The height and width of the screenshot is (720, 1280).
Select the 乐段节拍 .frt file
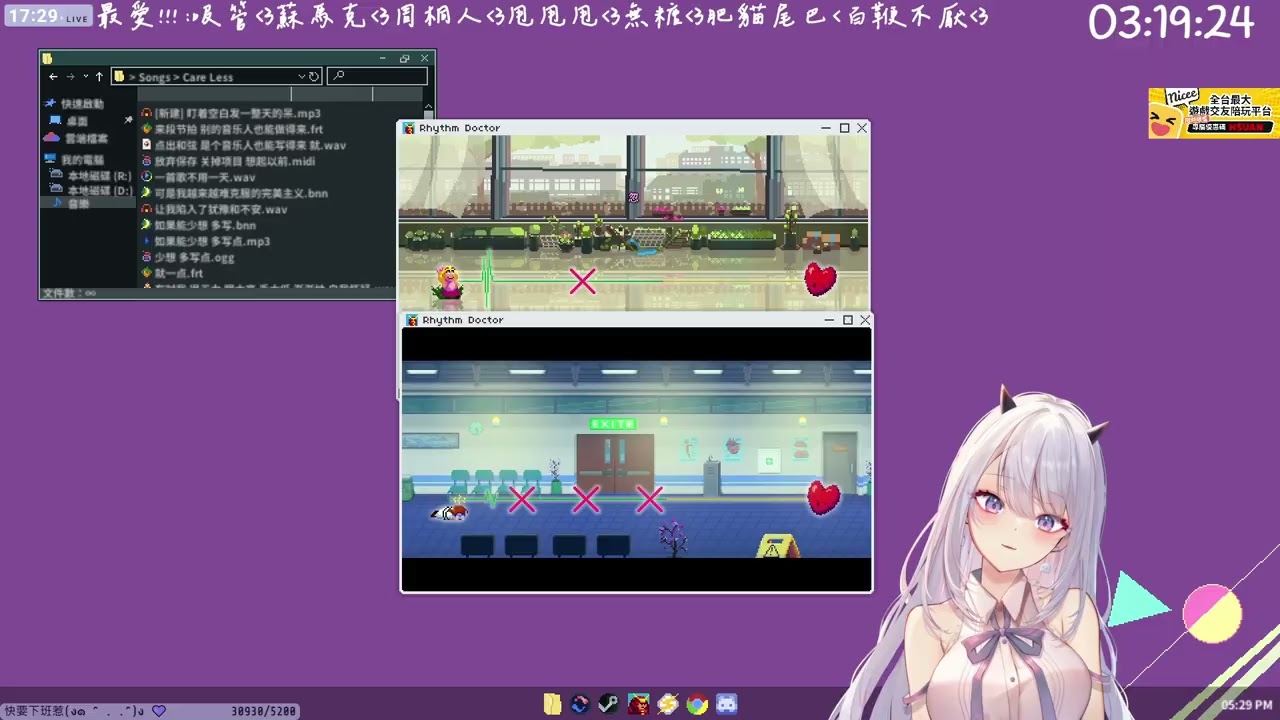pos(239,130)
